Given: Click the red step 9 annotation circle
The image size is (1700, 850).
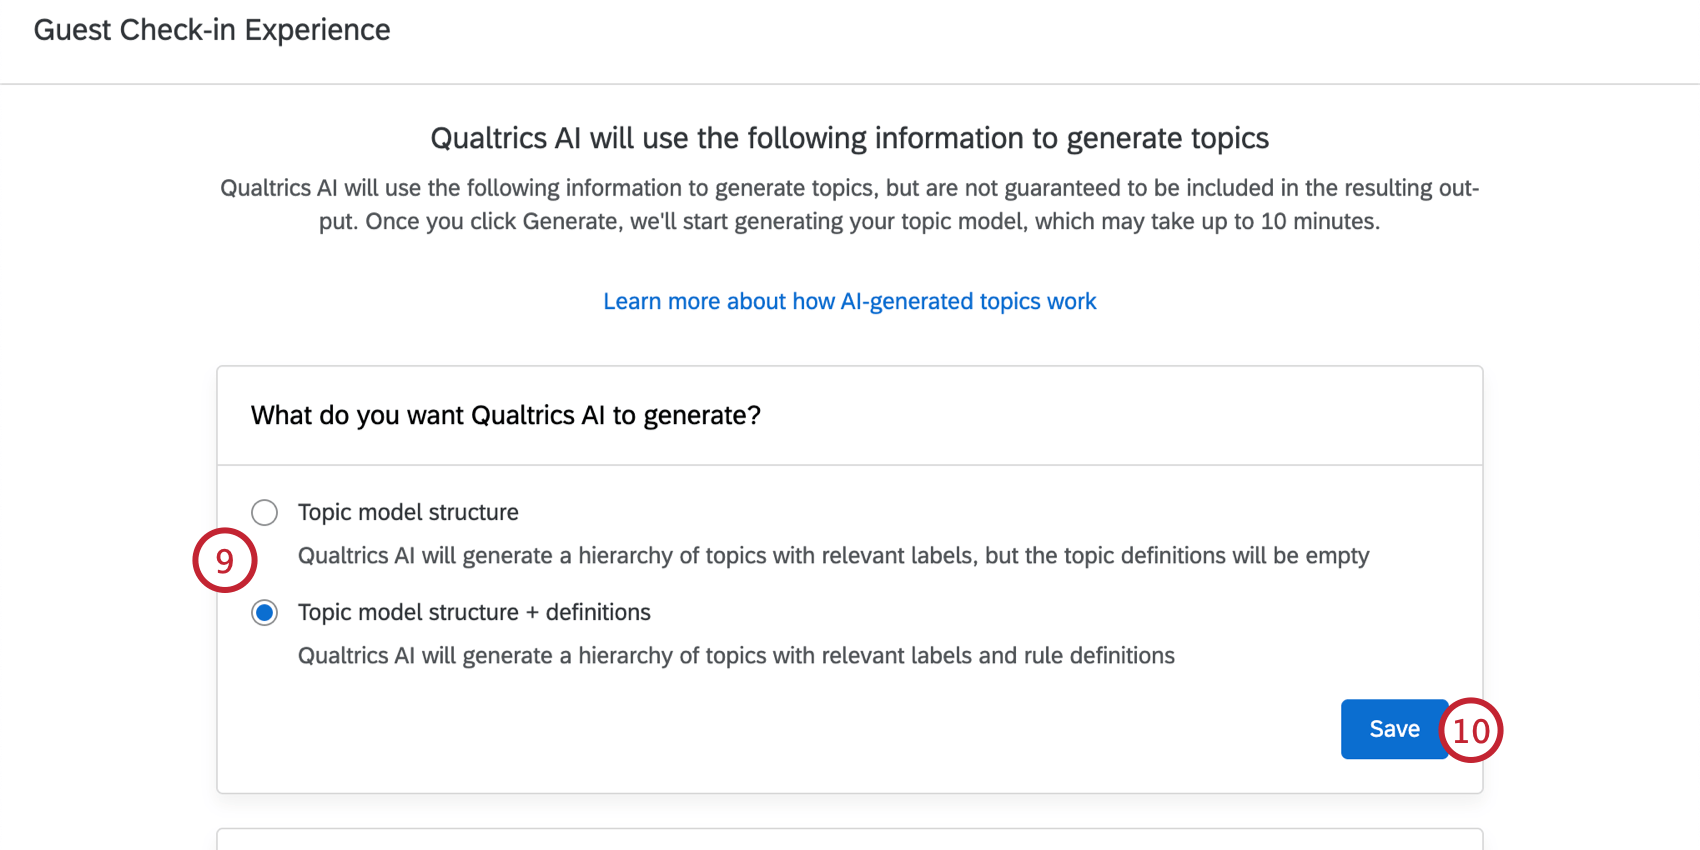Looking at the screenshot, I should pyautogui.click(x=225, y=560).
